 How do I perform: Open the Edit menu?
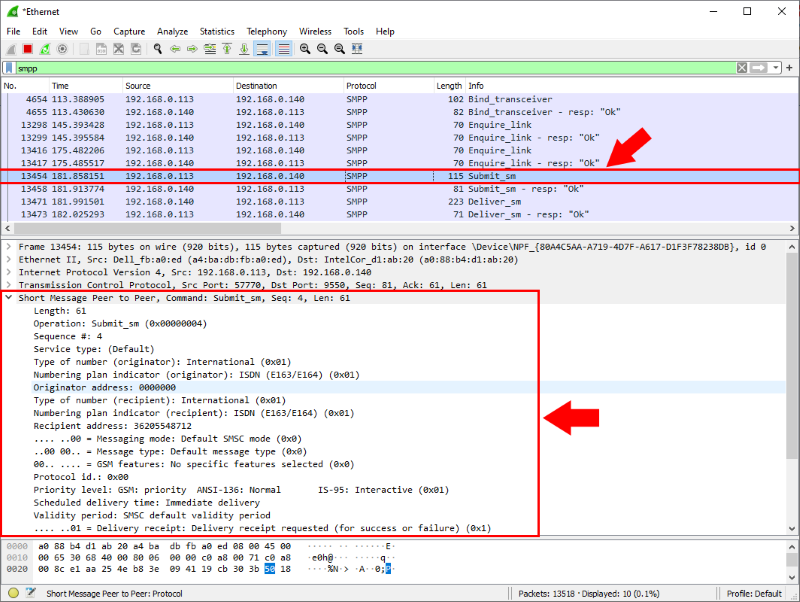(x=39, y=32)
